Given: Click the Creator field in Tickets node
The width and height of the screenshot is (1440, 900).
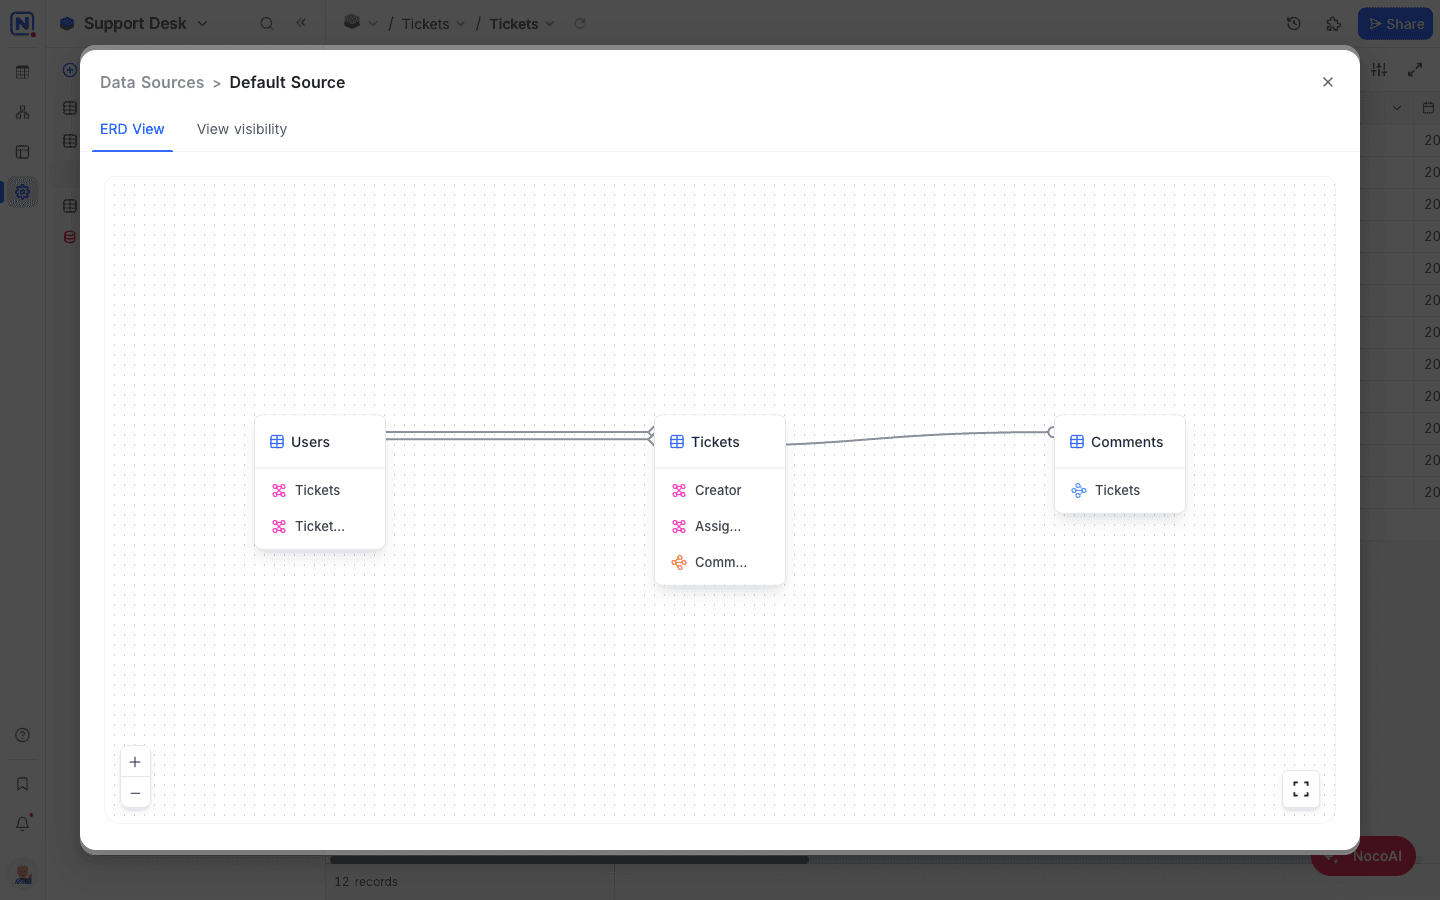Looking at the screenshot, I should point(720,490).
